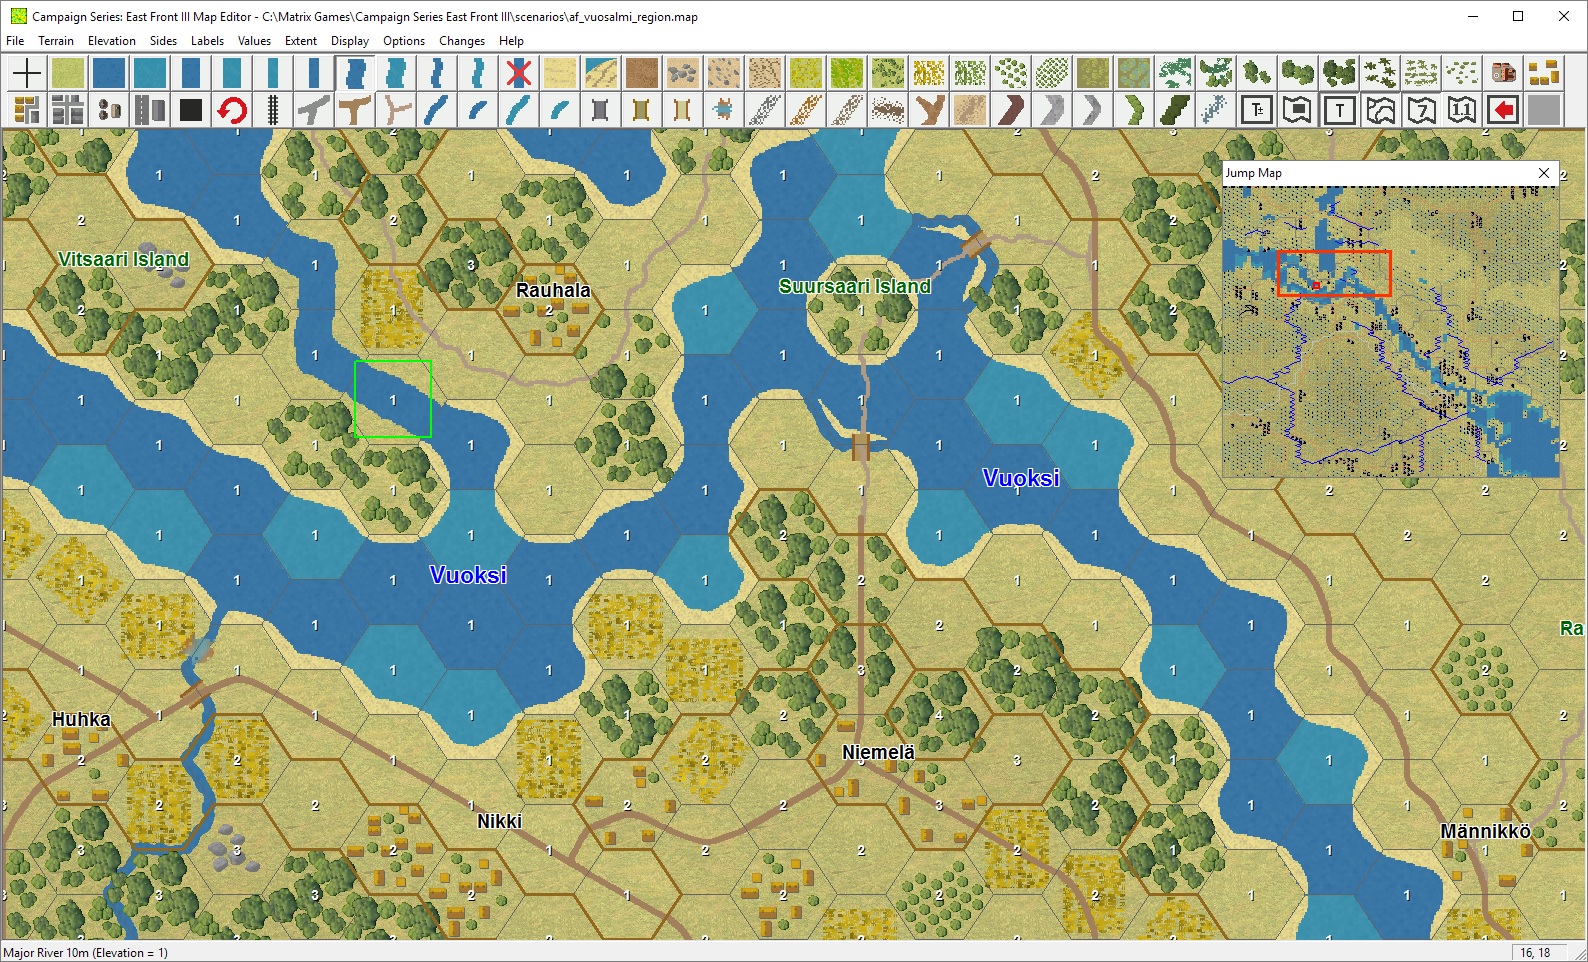
Task: Open the Terrain menu
Action: pos(56,41)
